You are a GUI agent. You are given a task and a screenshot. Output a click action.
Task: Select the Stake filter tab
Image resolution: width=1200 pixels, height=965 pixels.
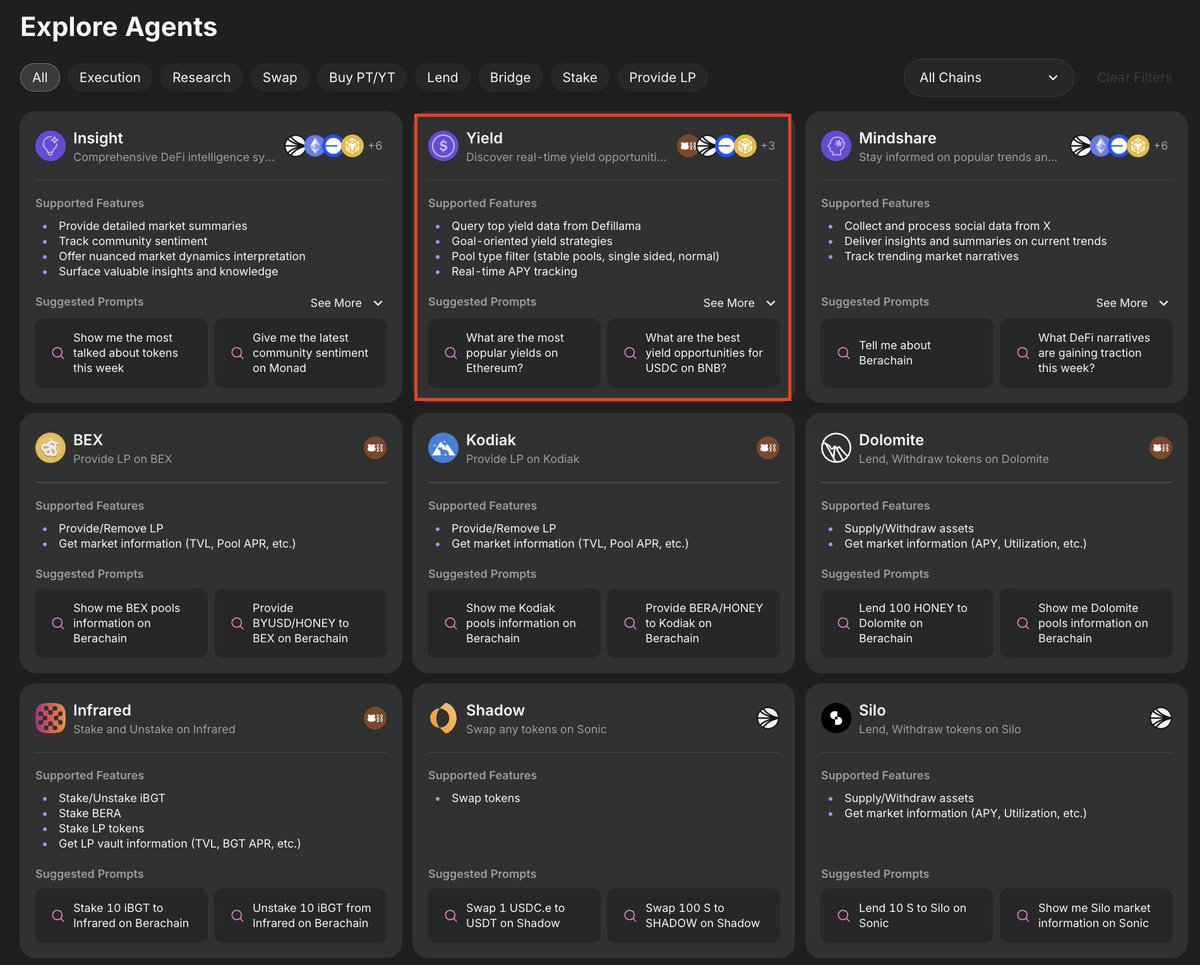pyautogui.click(x=580, y=77)
